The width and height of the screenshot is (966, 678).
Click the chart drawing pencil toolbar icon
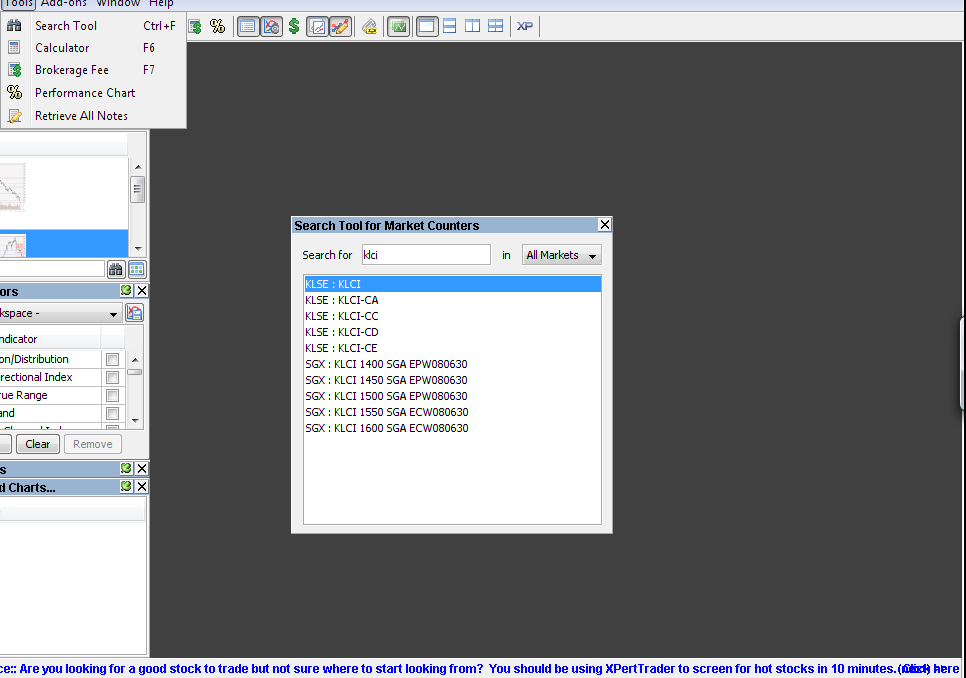pyautogui.click(x=340, y=26)
